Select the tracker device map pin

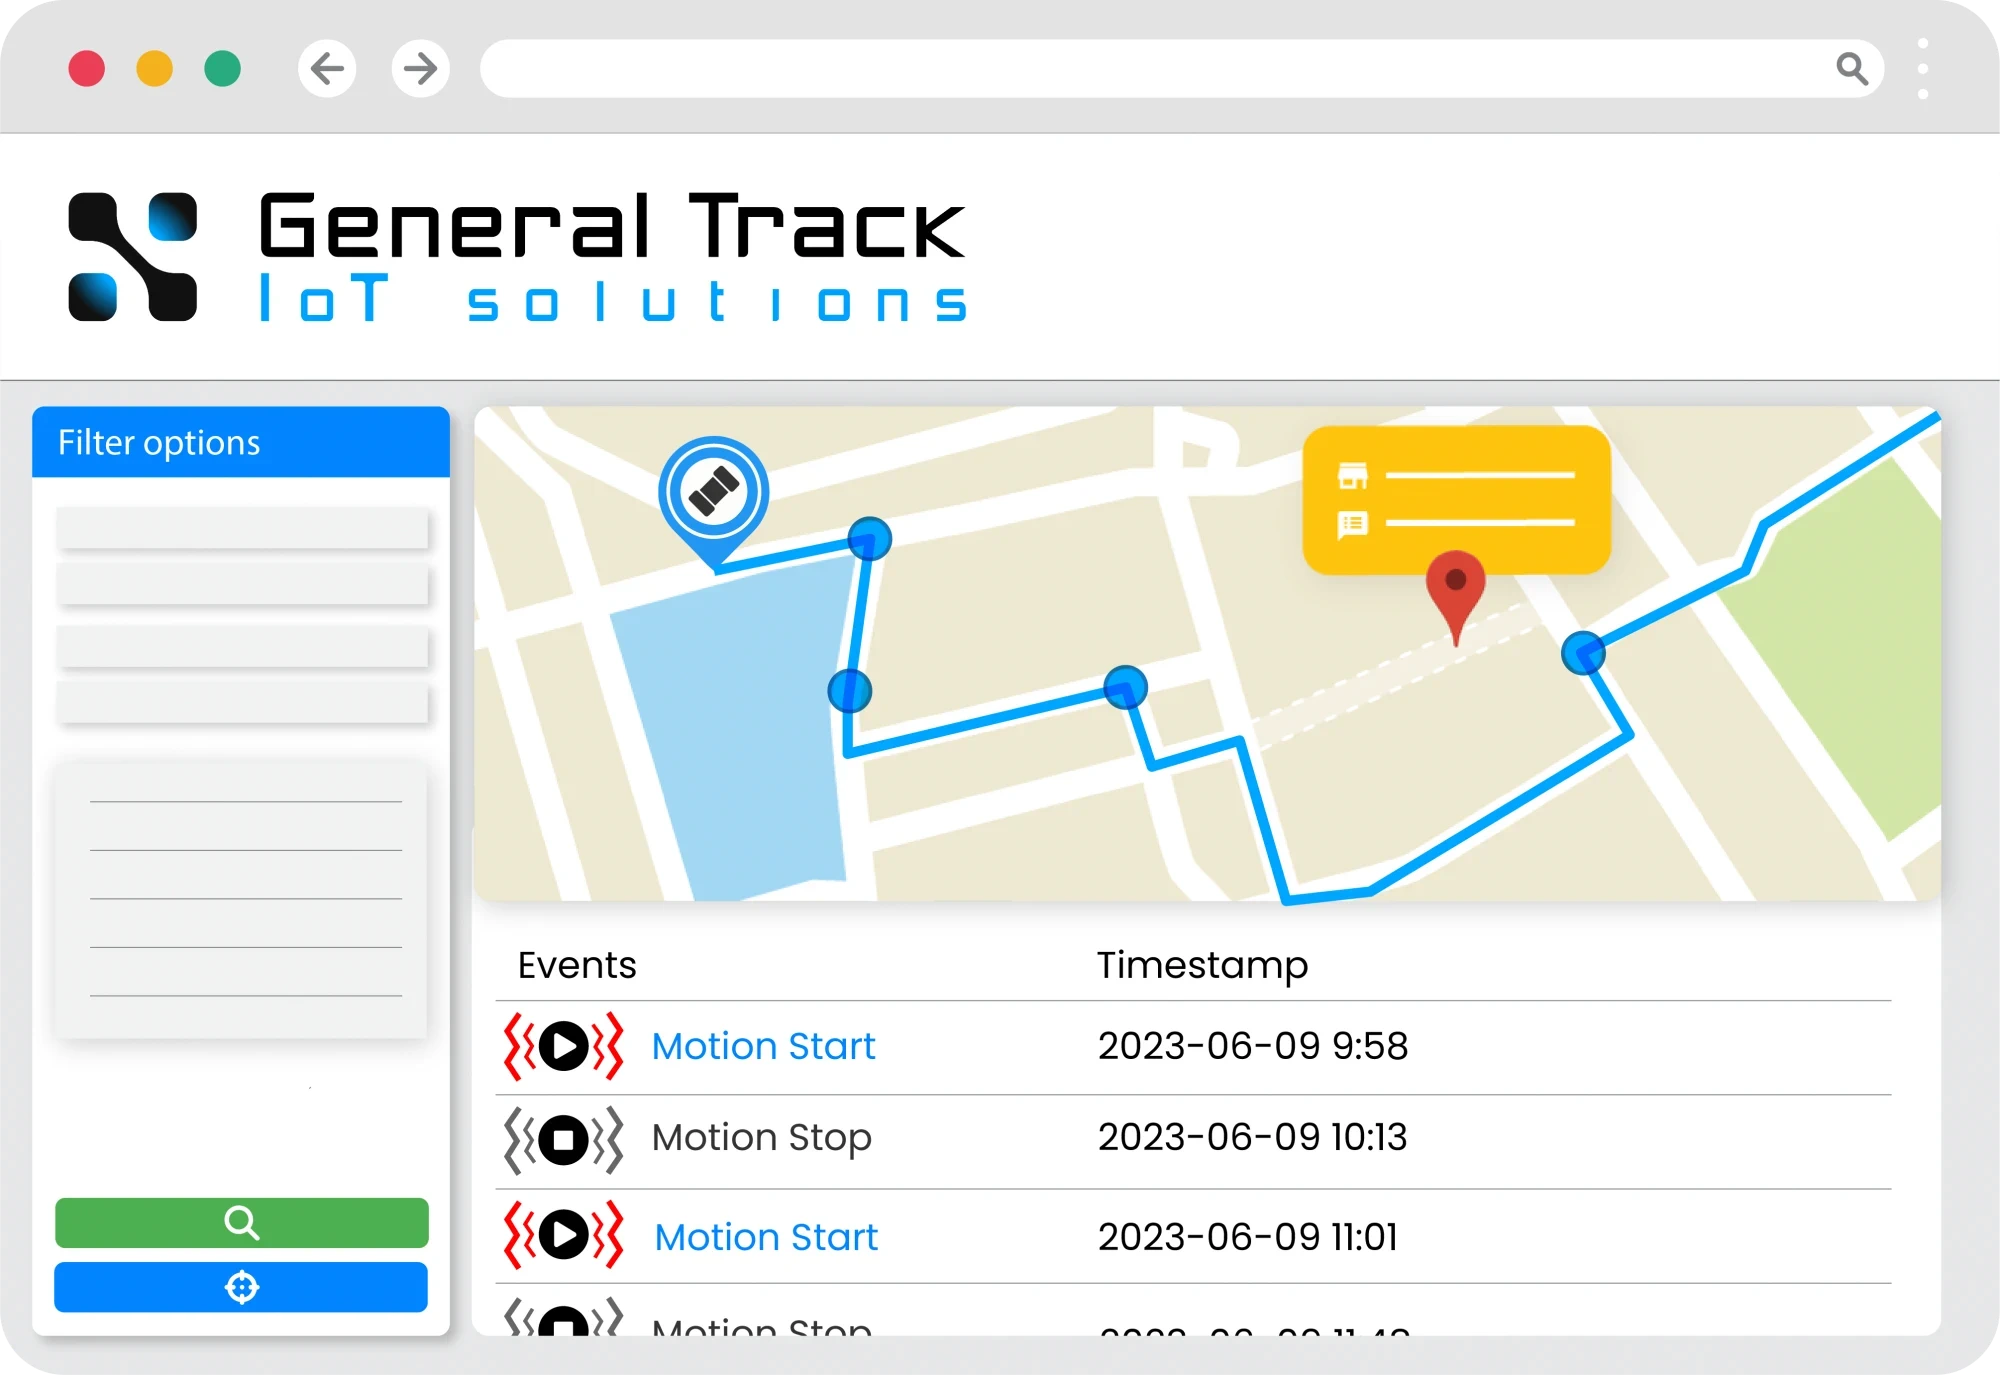pos(713,492)
